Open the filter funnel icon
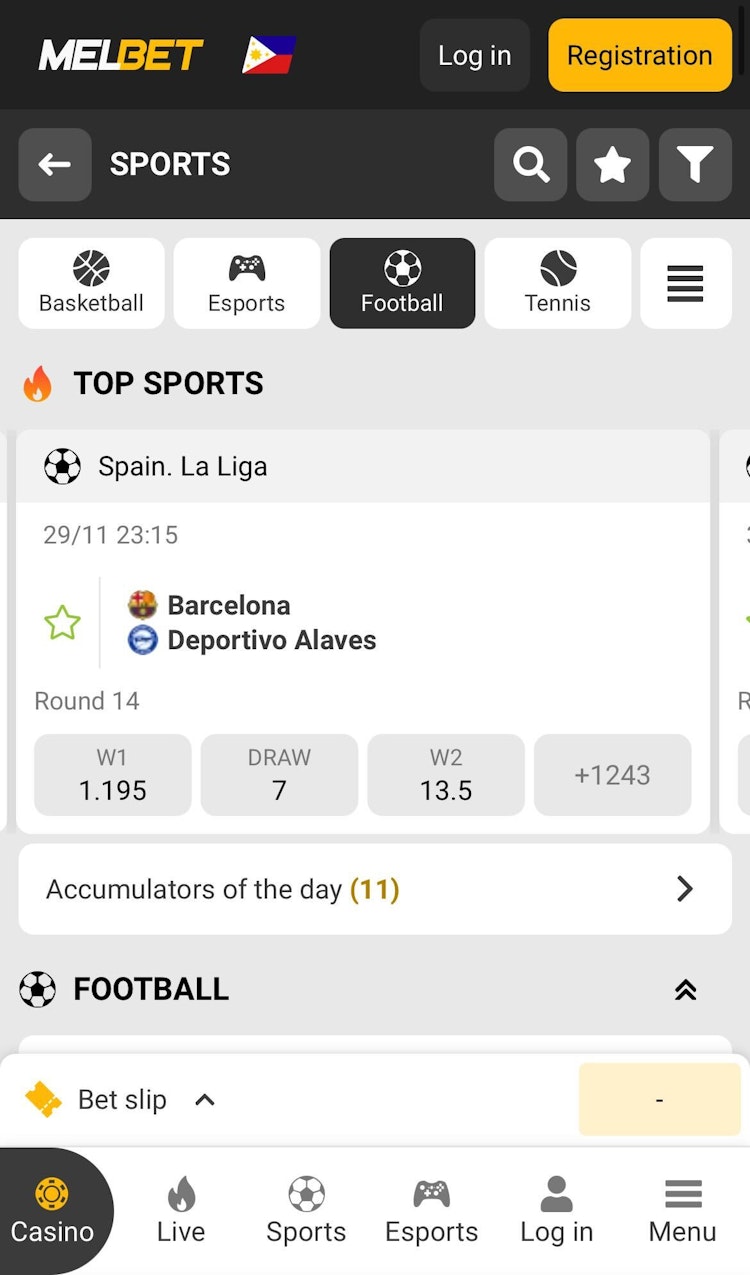This screenshot has width=750, height=1275. click(695, 165)
